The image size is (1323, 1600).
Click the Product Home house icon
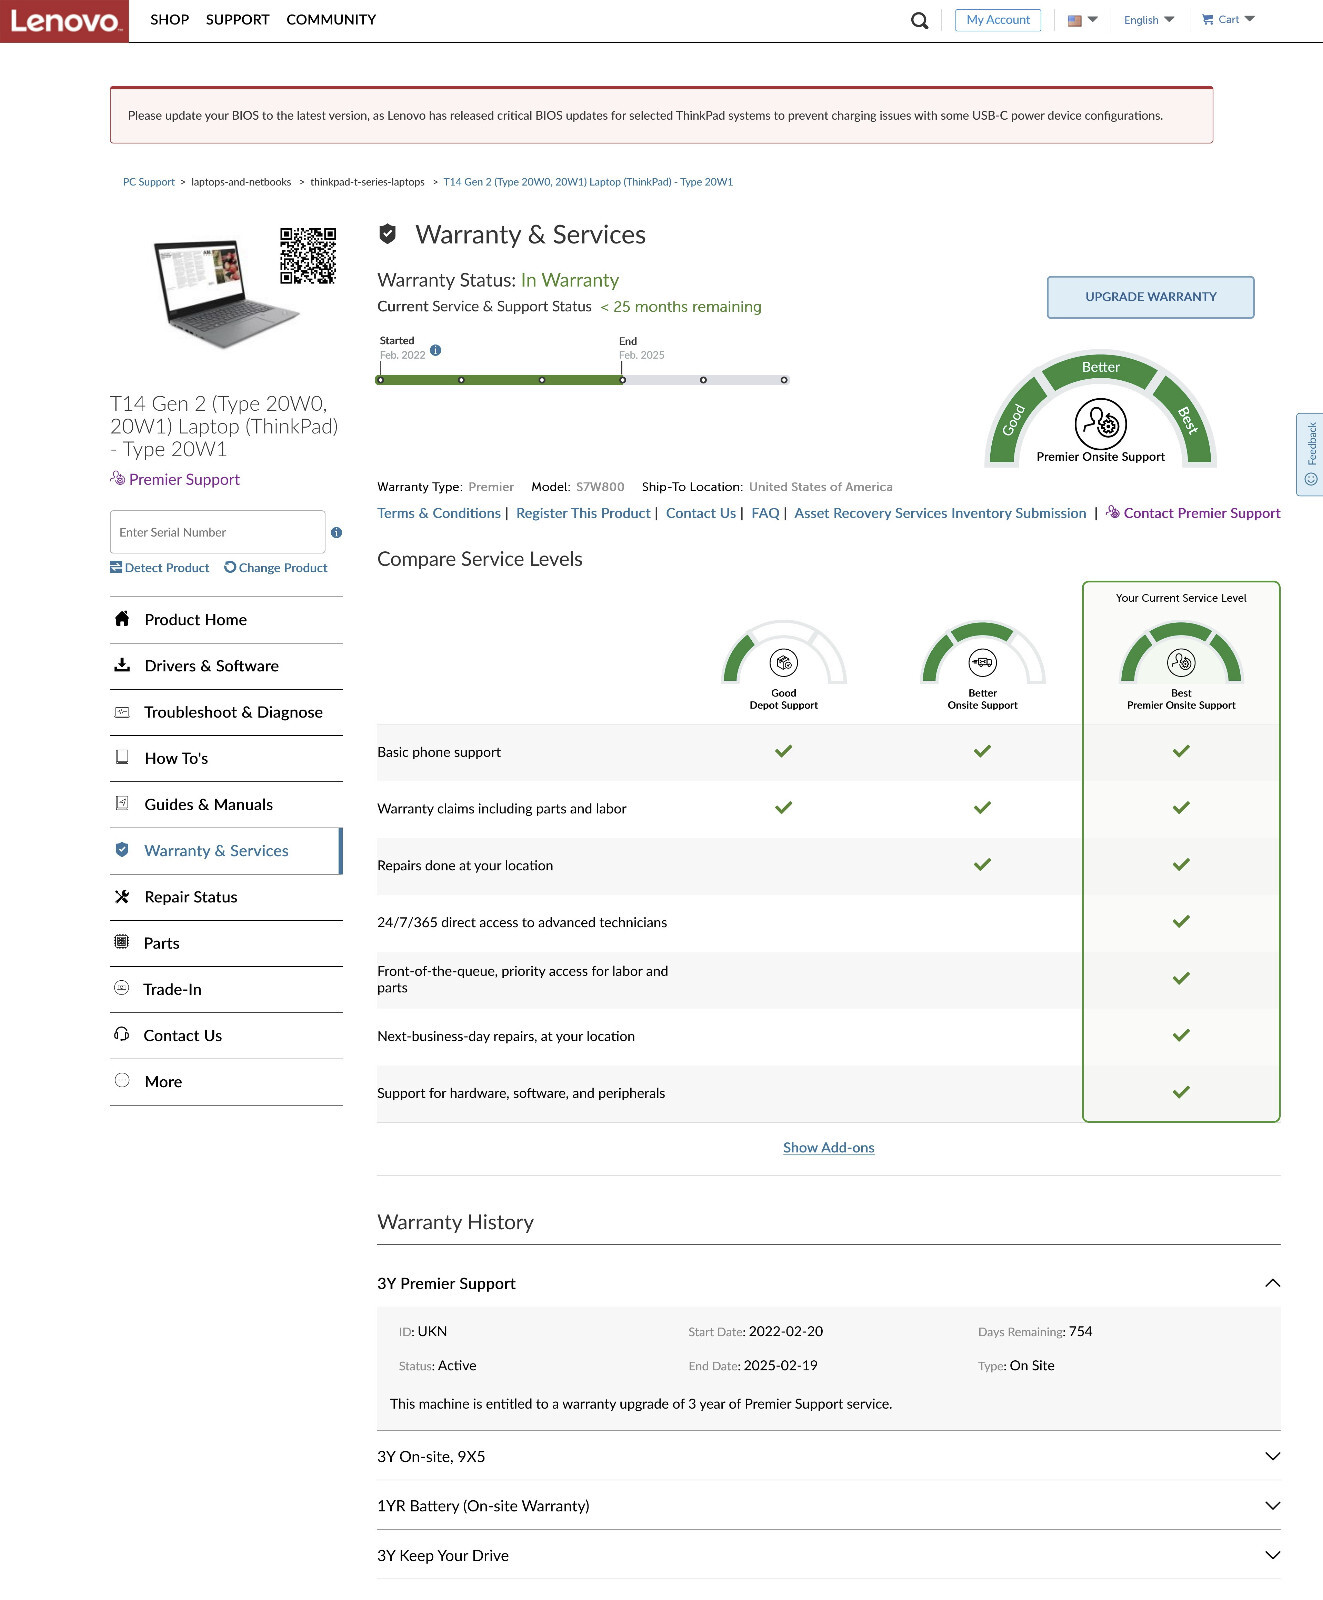coord(122,618)
